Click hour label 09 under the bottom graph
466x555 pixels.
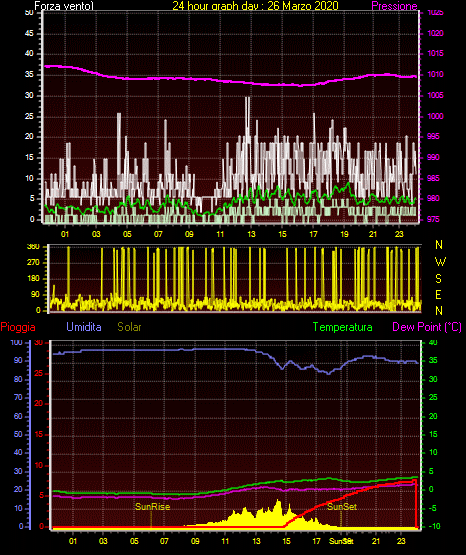(x=195, y=541)
